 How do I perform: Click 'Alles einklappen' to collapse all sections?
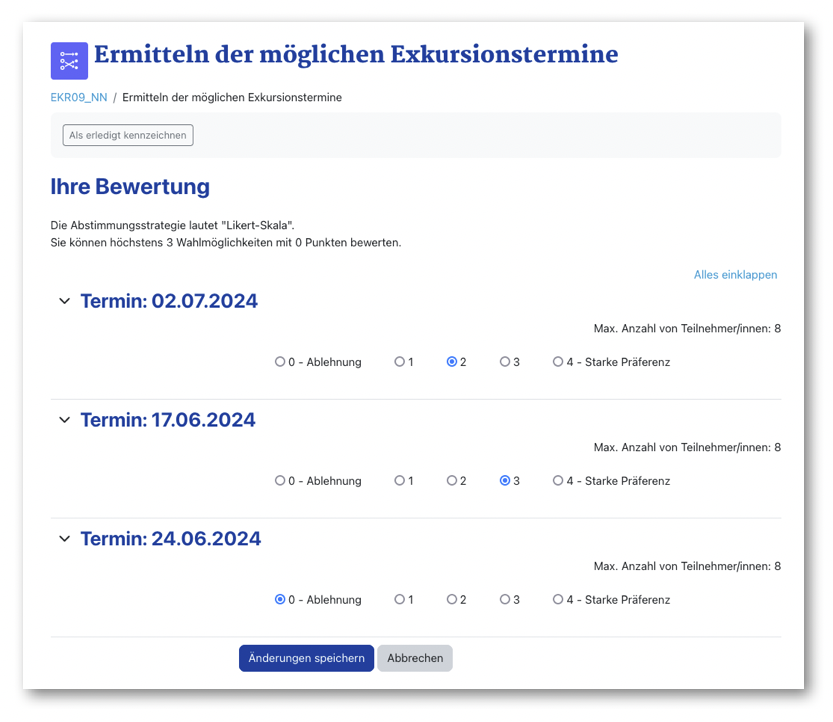pyautogui.click(x=735, y=275)
